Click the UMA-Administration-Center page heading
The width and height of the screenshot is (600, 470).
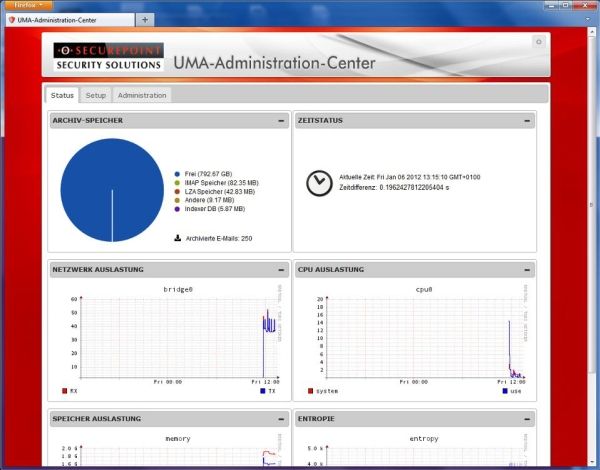coord(274,63)
